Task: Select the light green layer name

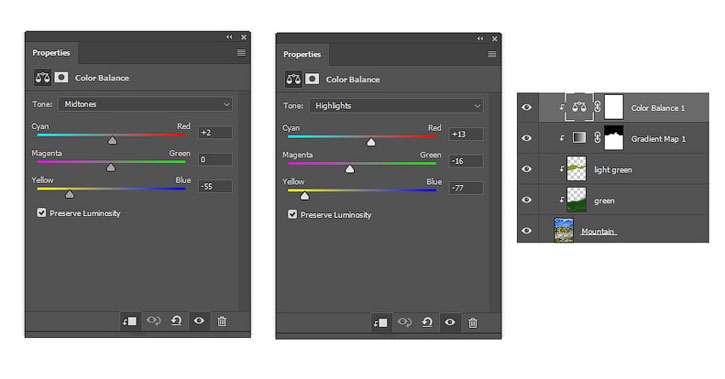Action: coord(613,170)
